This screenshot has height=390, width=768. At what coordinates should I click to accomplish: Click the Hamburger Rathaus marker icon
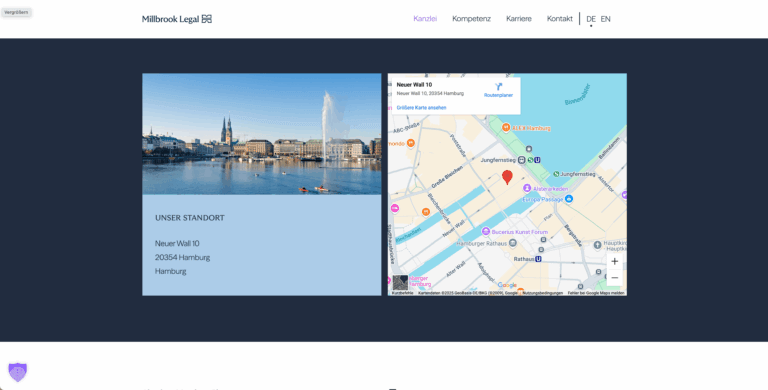pyautogui.click(x=512, y=243)
